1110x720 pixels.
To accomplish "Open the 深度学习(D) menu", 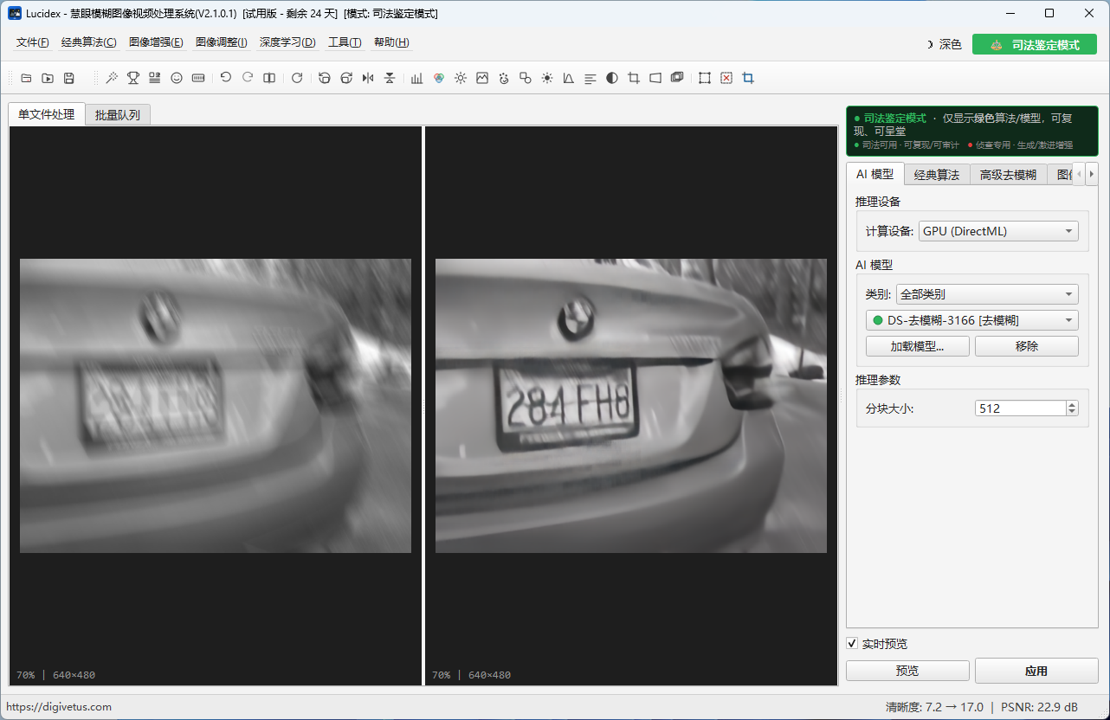I will [x=287, y=42].
